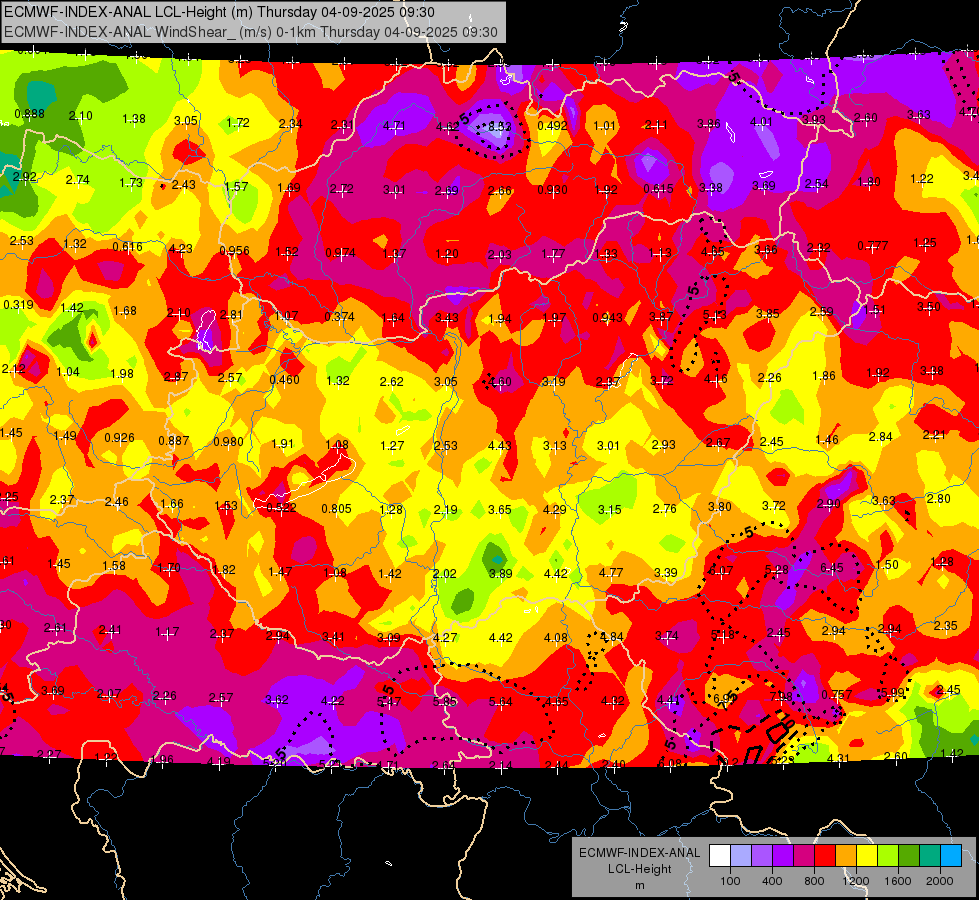Image resolution: width=979 pixels, height=900 pixels.
Task: Click the lime green legend swatch
Action: click(888, 856)
